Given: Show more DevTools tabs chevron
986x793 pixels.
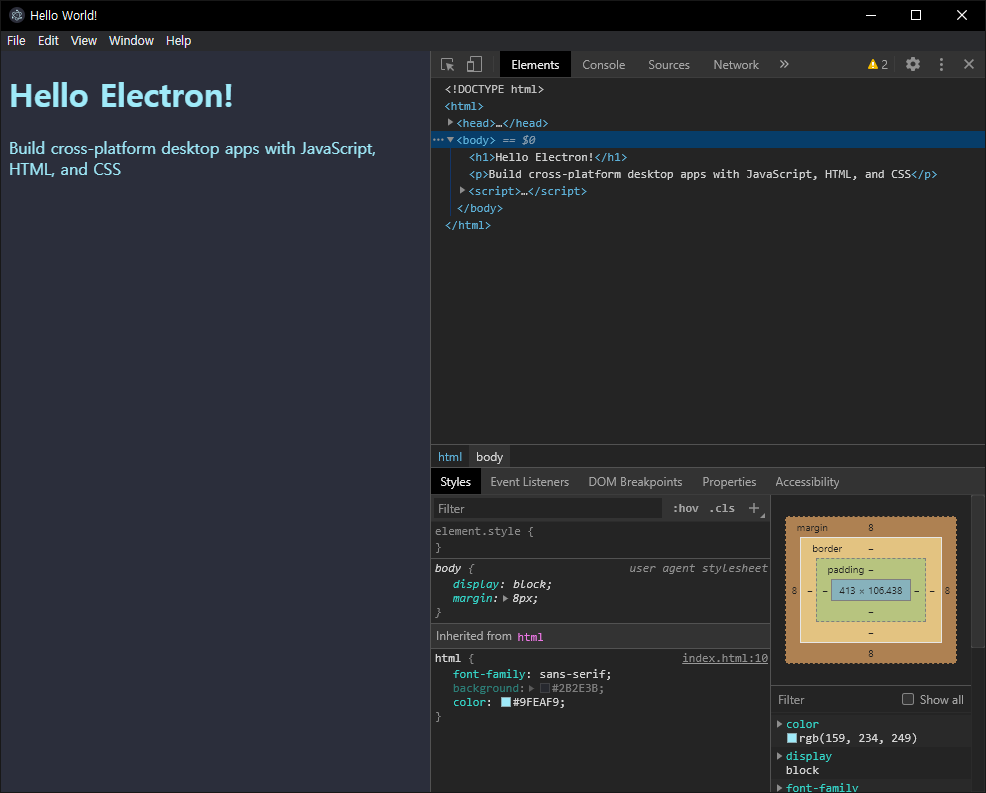Looking at the screenshot, I should click(784, 64).
